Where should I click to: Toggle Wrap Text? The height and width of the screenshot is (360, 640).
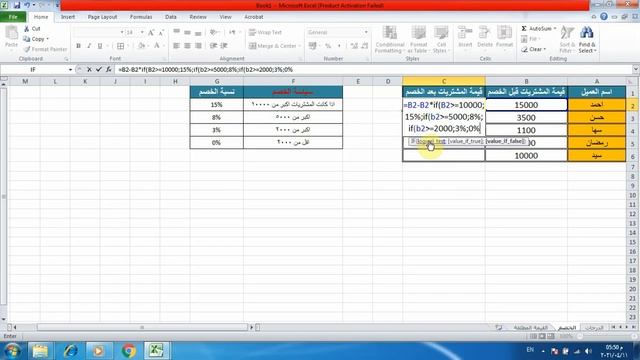[265, 32]
